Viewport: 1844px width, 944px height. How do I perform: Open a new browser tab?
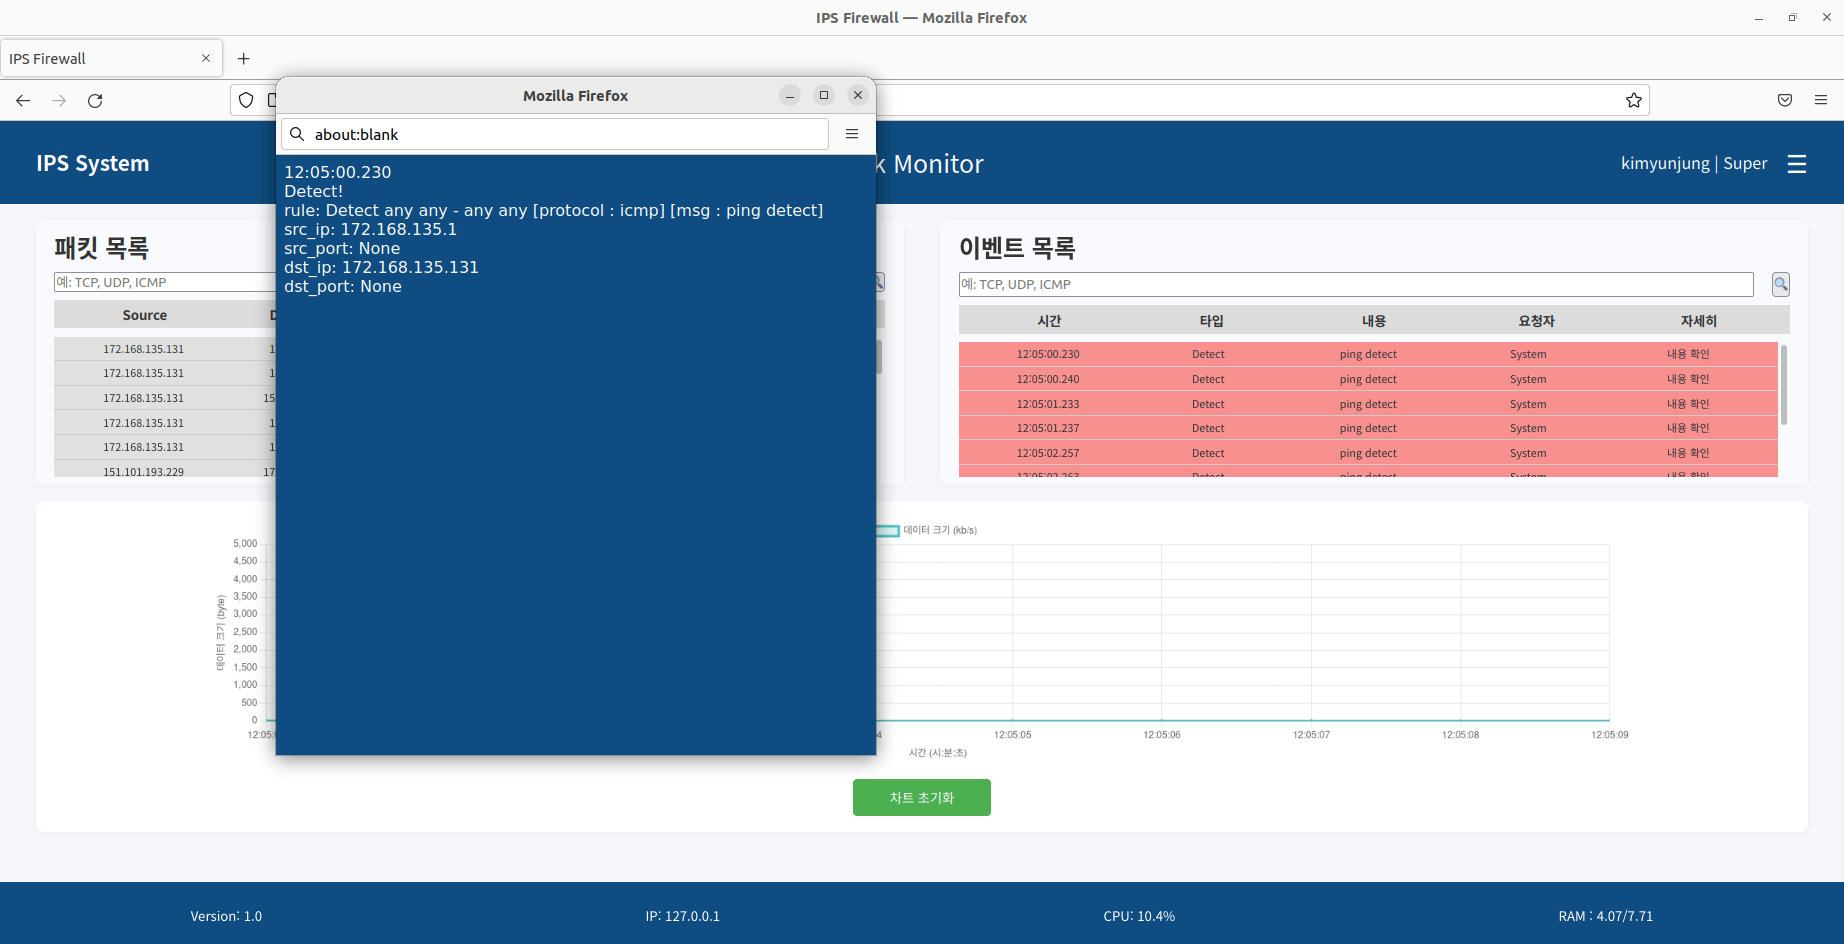(x=243, y=59)
